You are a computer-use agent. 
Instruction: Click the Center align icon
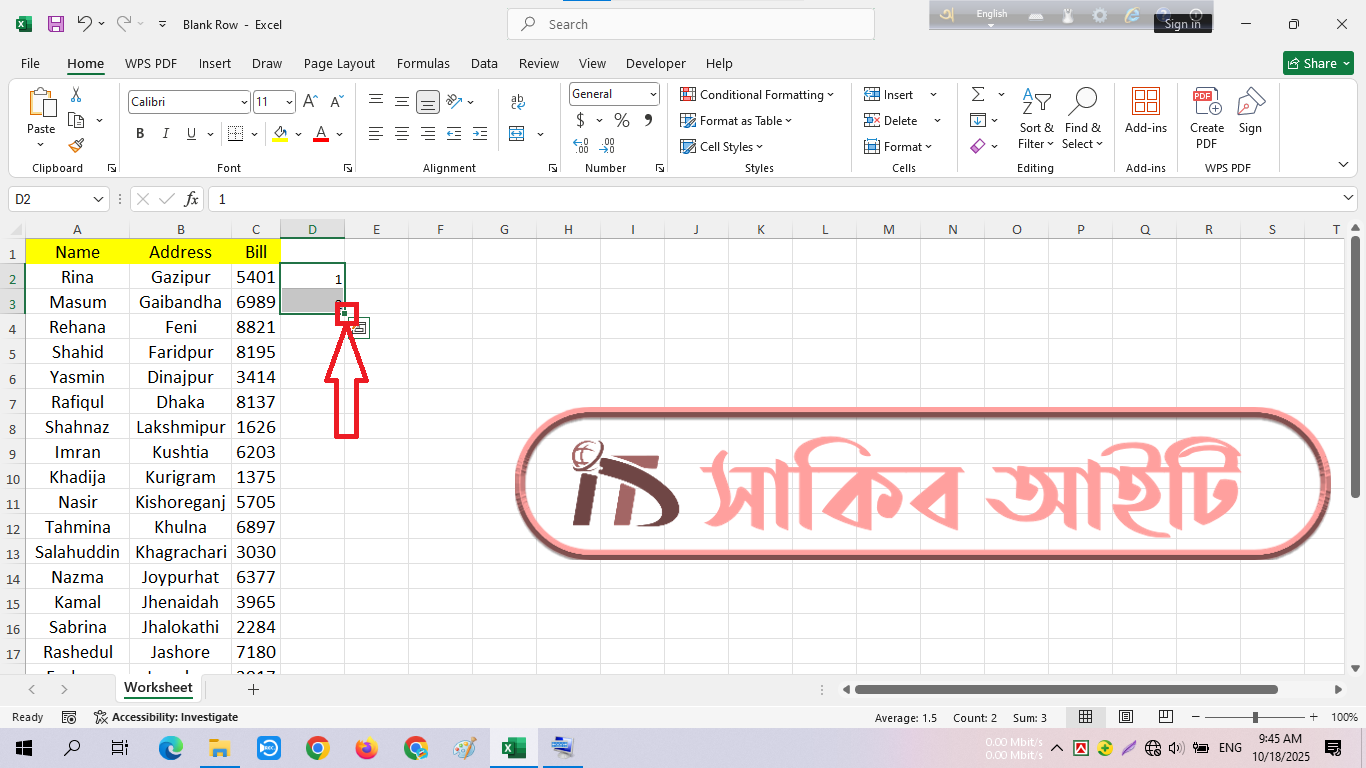[x=402, y=134]
